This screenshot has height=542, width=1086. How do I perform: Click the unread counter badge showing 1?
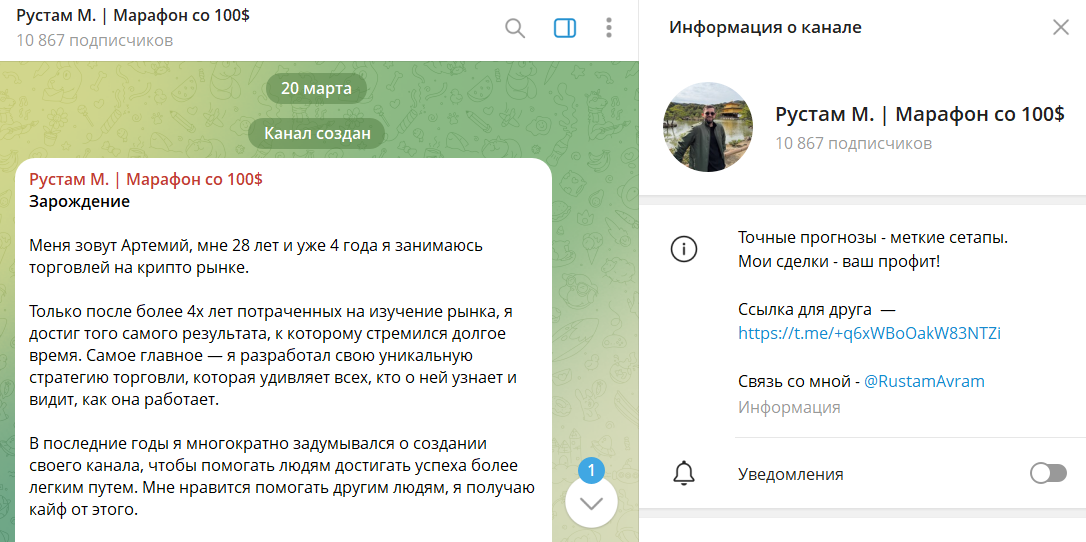591,470
